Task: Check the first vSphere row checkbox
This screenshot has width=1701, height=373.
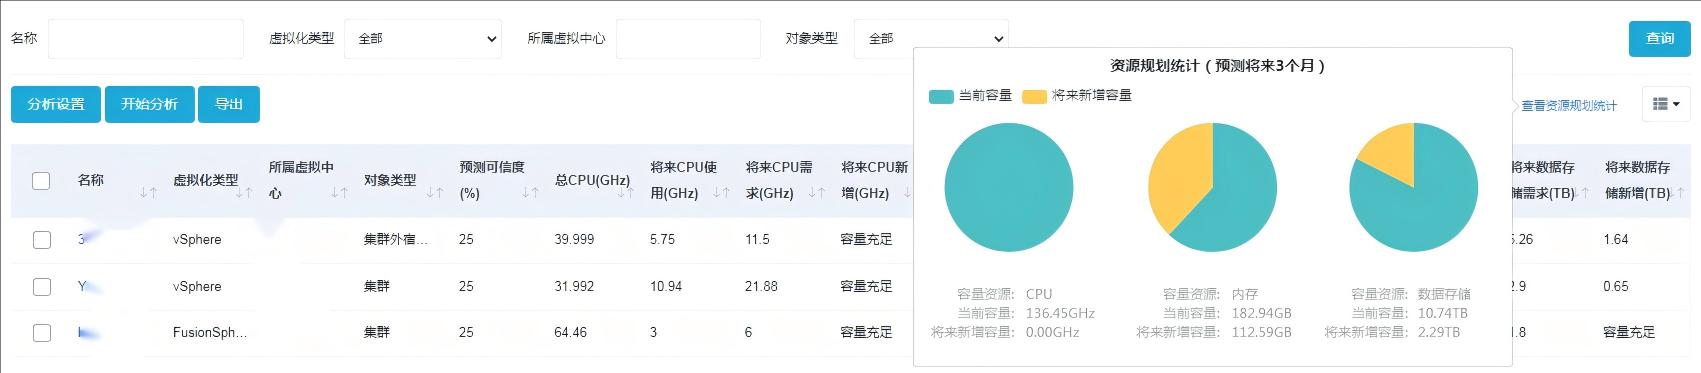Action: click(x=41, y=240)
